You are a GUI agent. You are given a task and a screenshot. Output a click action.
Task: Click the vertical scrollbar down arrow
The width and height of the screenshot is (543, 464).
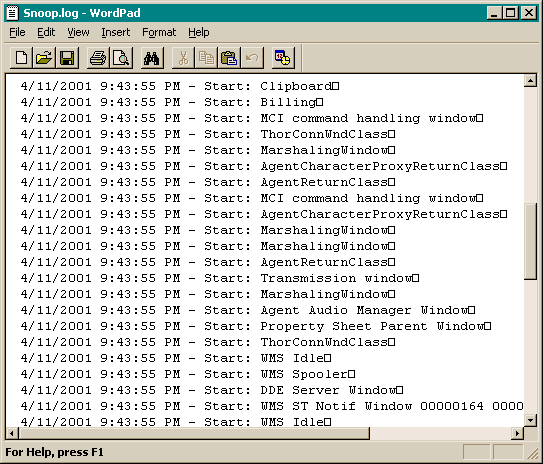click(x=530, y=420)
